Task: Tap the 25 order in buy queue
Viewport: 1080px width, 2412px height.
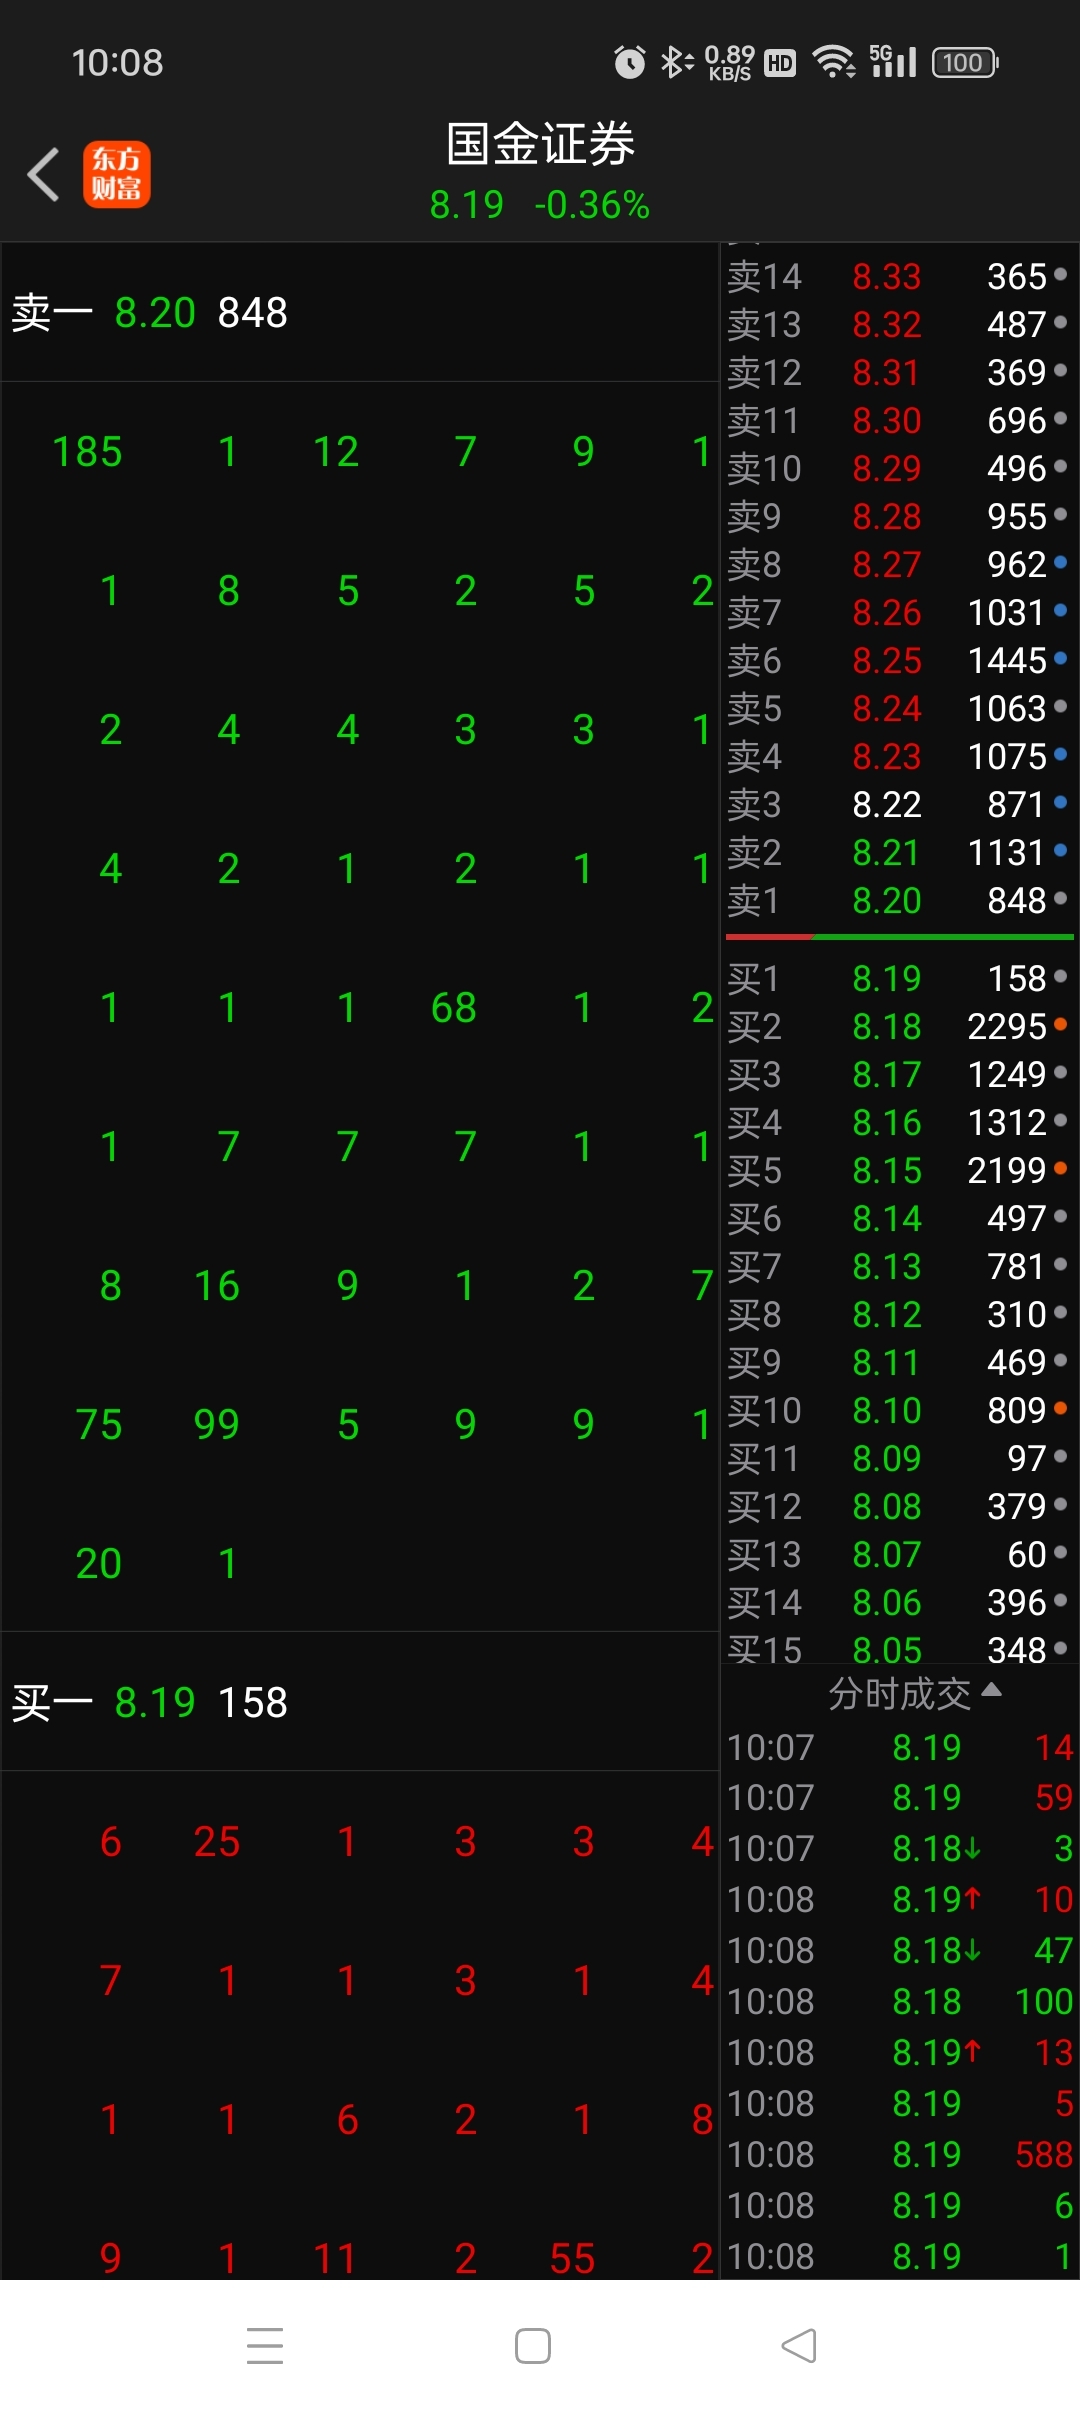Action: [x=217, y=1842]
